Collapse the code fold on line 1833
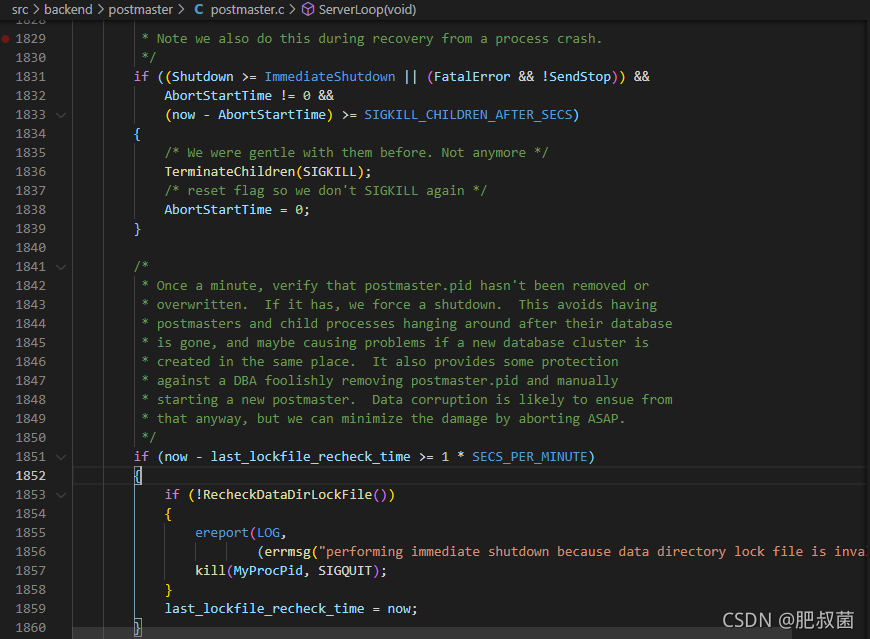870x639 pixels. [62, 114]
